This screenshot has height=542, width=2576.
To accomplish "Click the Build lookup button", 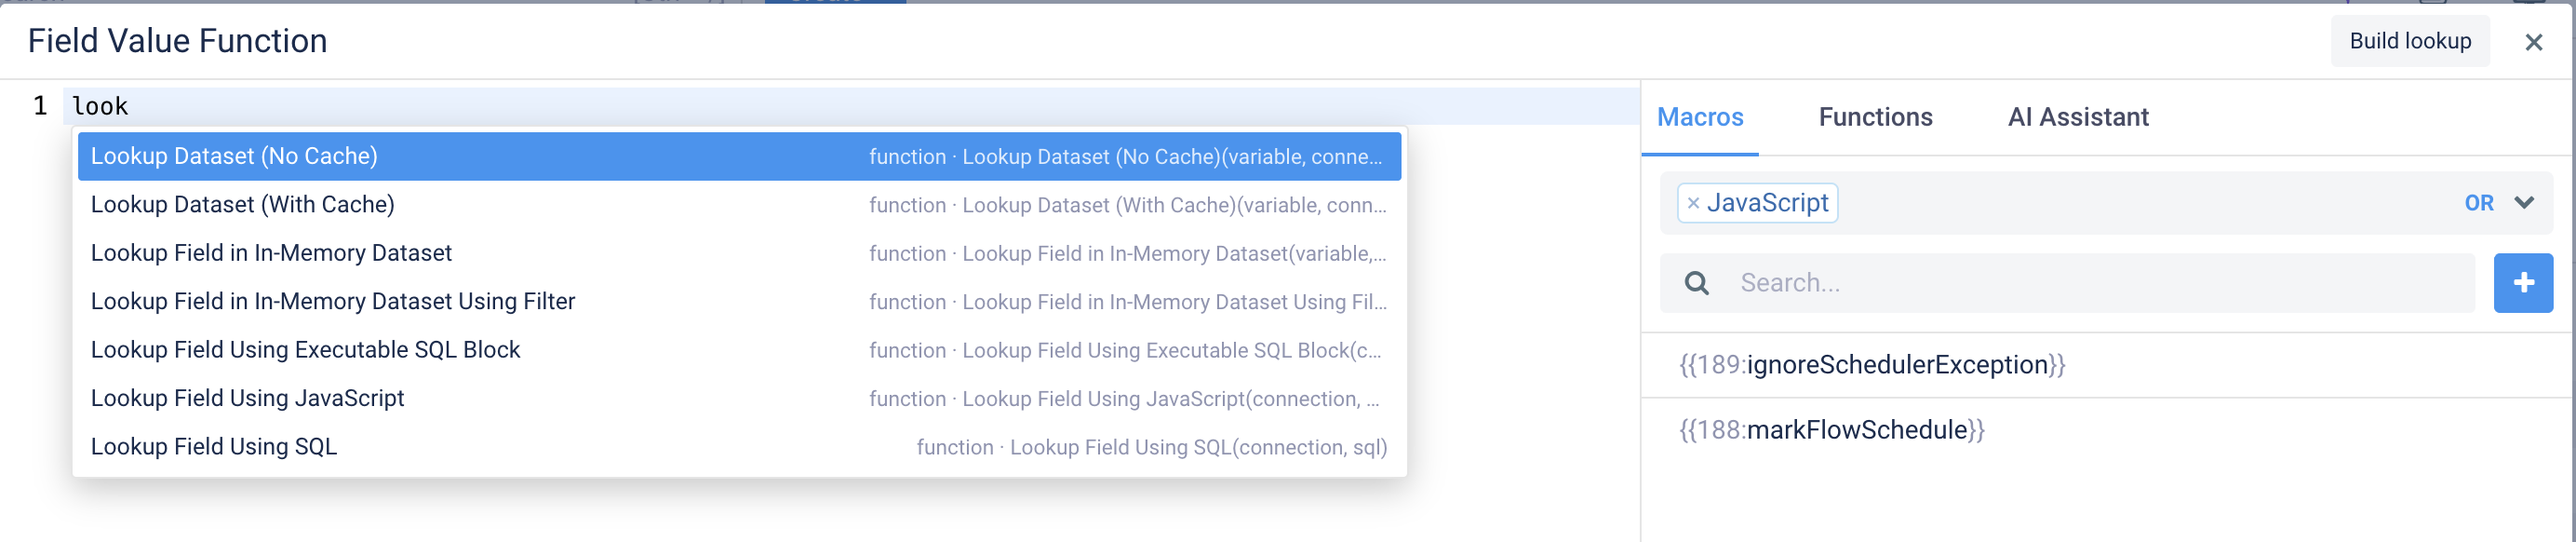I will point(2409,41).
